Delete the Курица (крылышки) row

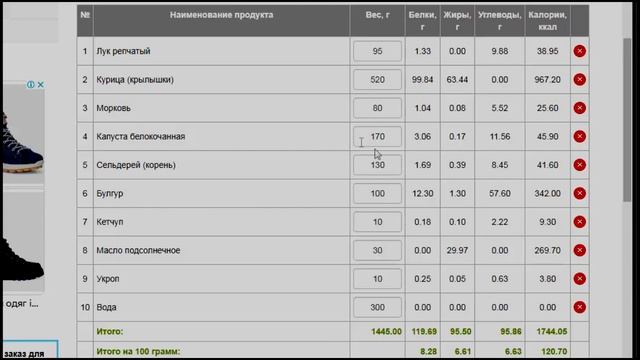coord(580,80)
